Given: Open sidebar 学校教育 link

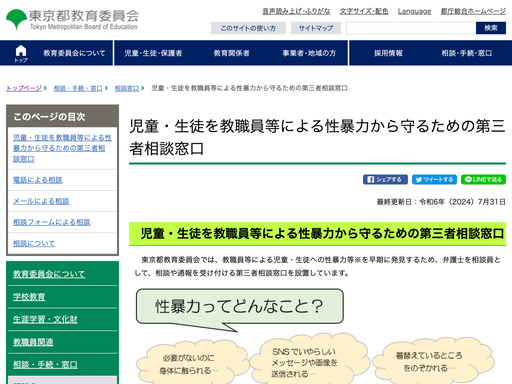Looking at the screenshot, I should coord(29,296).
